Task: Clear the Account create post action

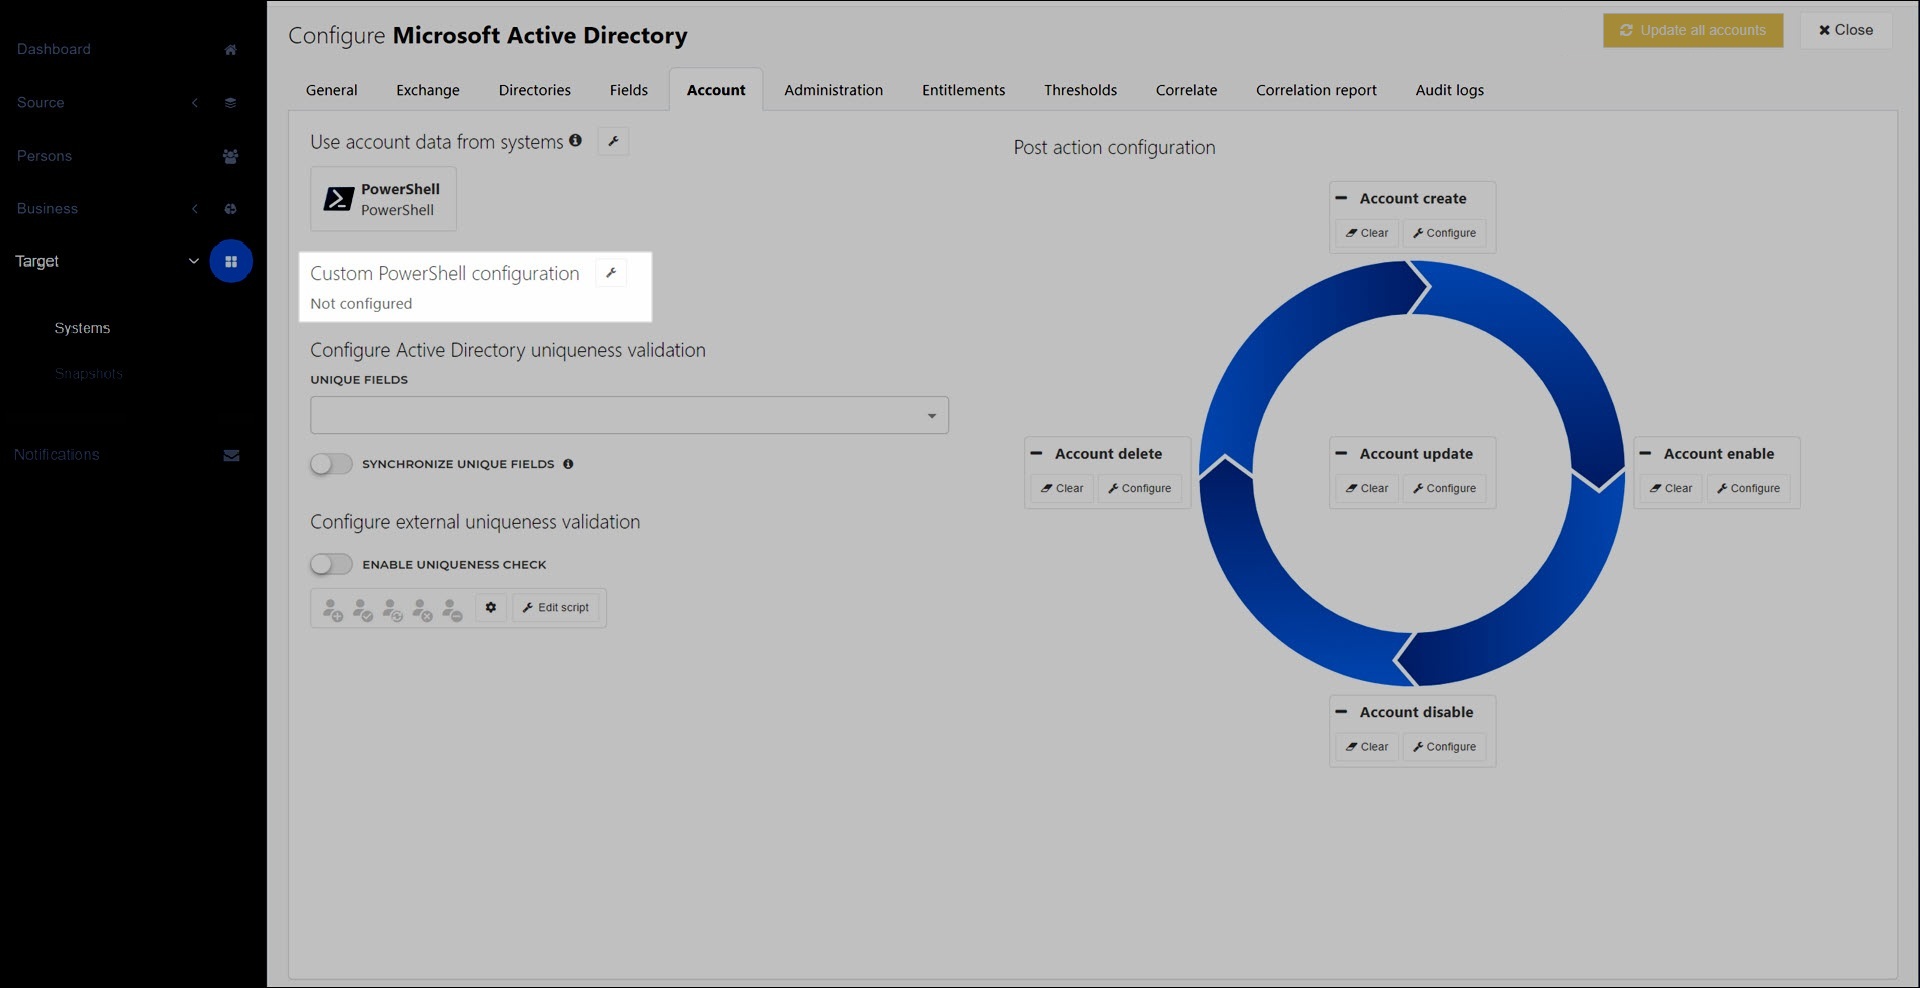Action: click(1367, 233)
